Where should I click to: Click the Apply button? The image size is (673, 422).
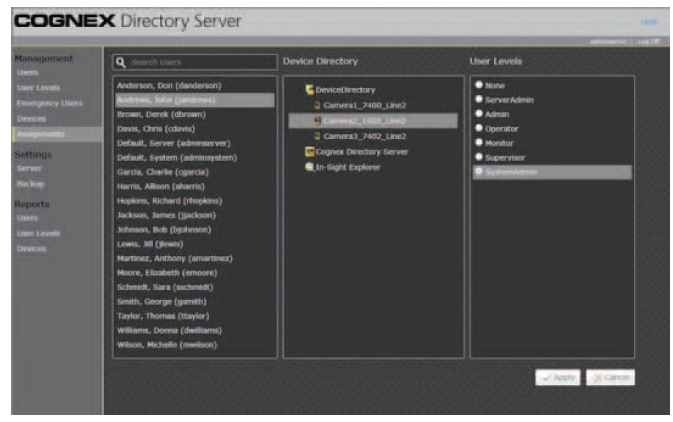pyautogui.click(x=558, y=377)
